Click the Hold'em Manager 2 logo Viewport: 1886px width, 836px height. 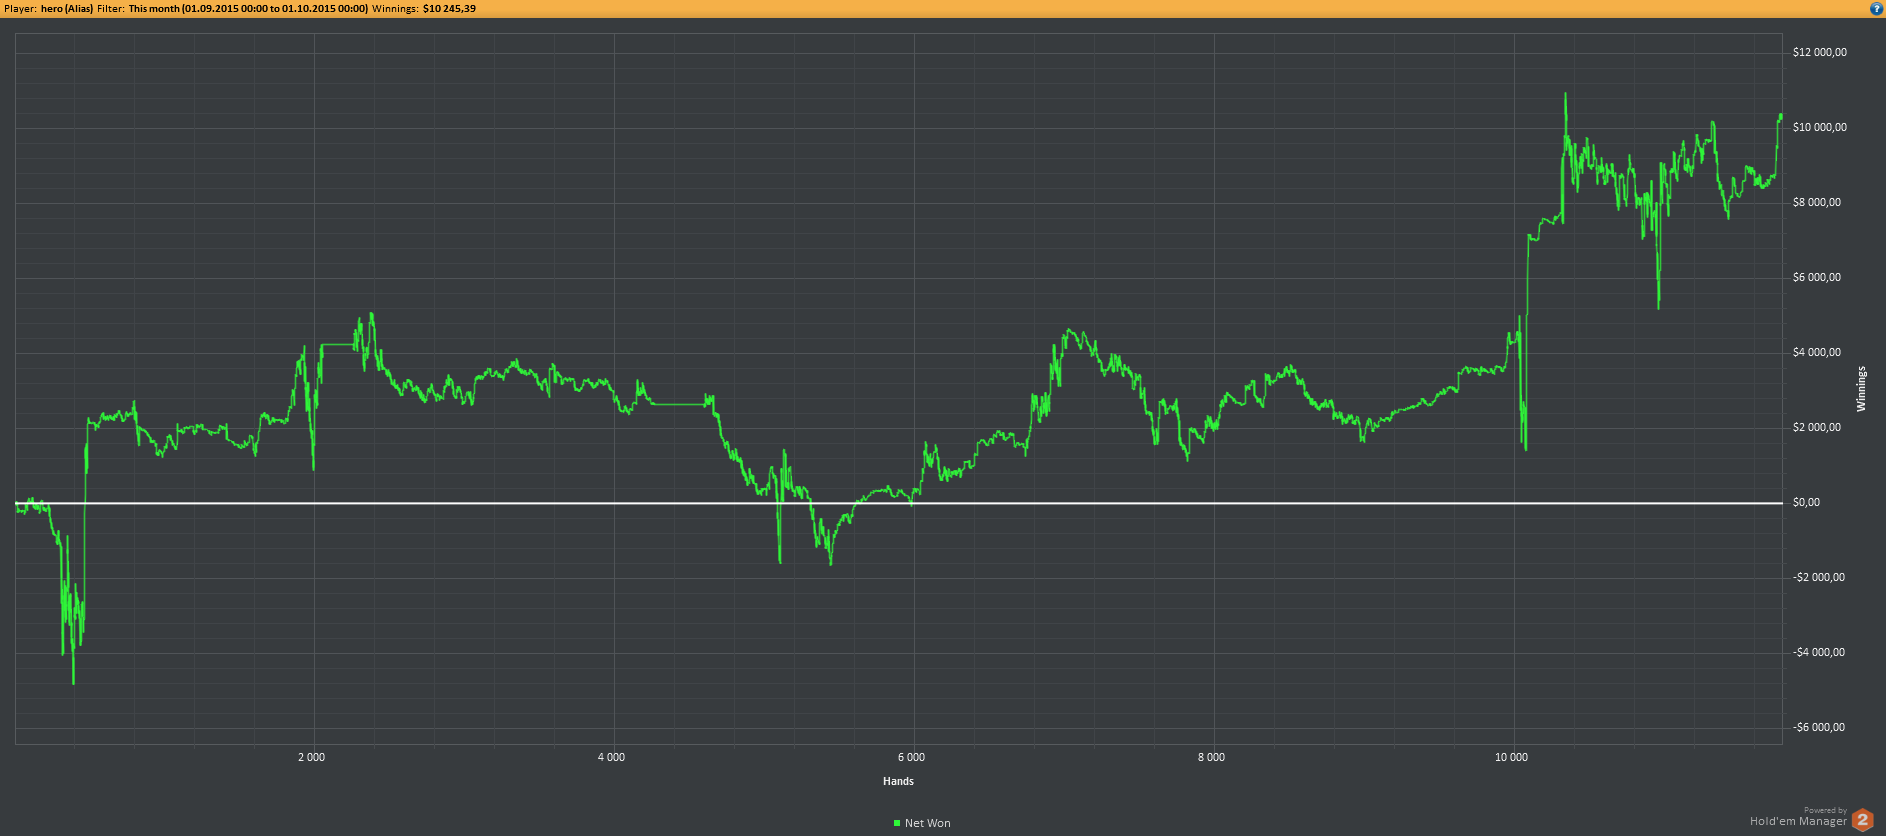pyautogui.click(x=1862, y=820)
